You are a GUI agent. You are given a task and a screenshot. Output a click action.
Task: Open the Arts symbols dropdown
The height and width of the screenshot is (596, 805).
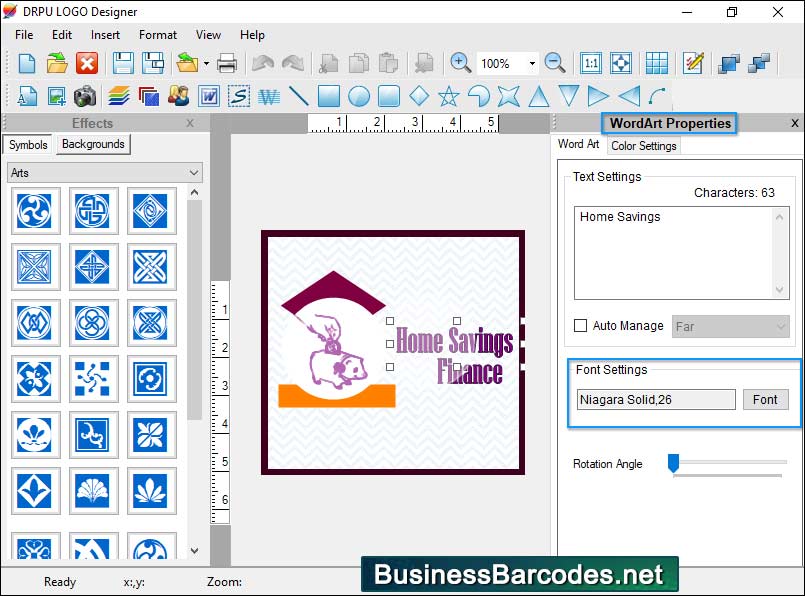tap(193, 172)
